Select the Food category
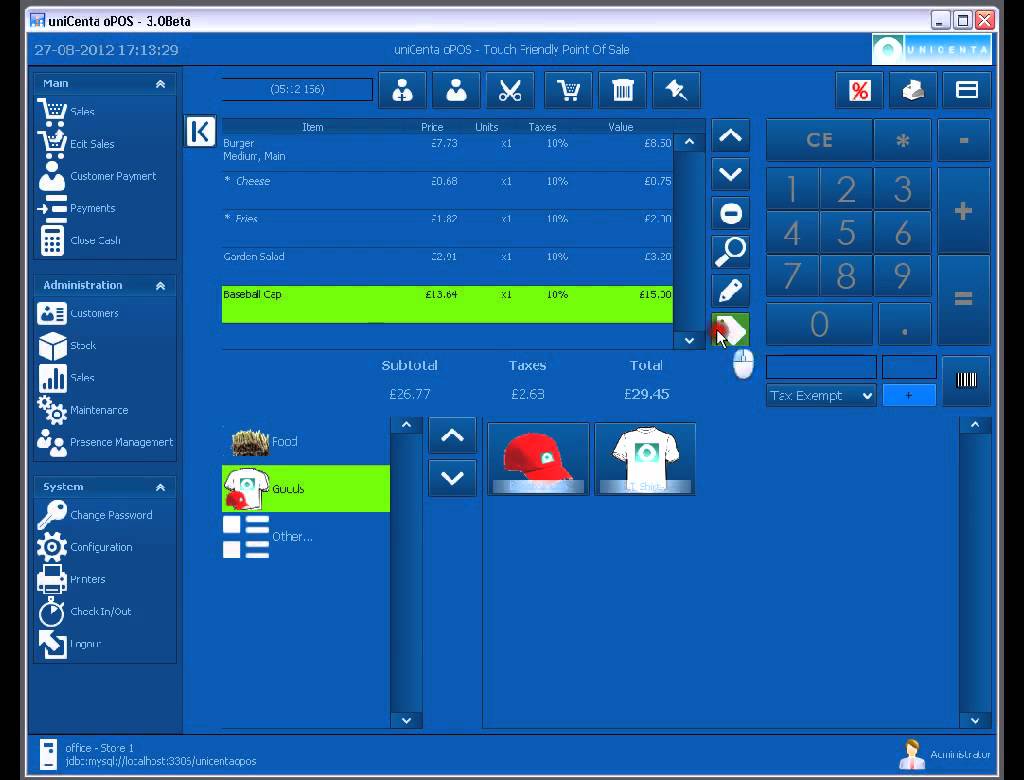This screenshot has width=1024, height=780. [x=306, y=442]
